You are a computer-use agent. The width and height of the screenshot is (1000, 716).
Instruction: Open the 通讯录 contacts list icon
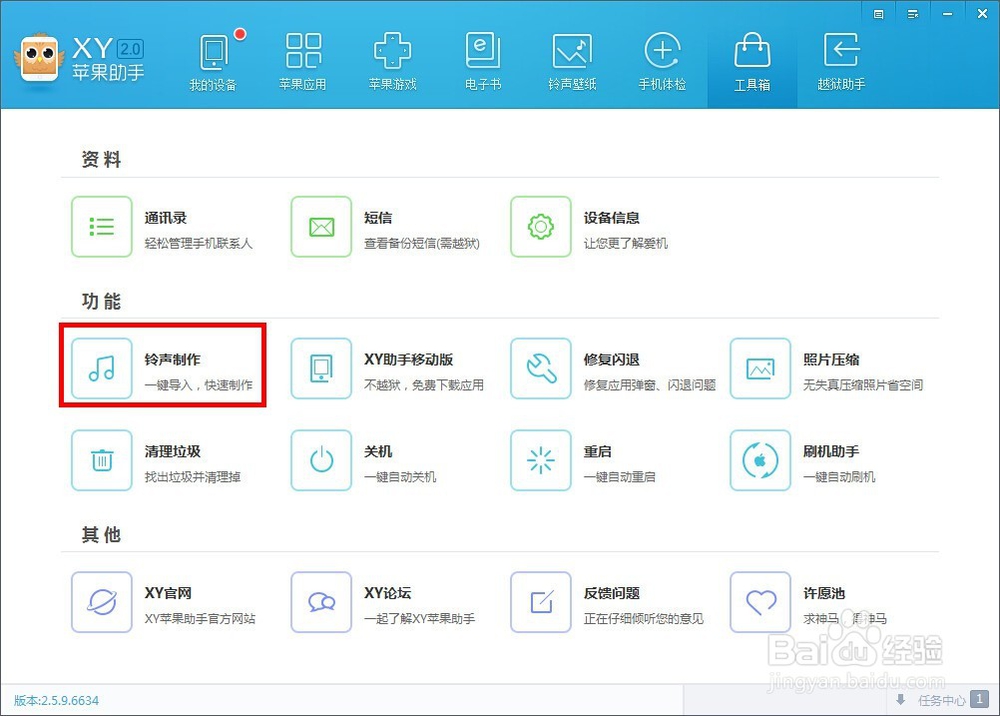coord(101,226)
